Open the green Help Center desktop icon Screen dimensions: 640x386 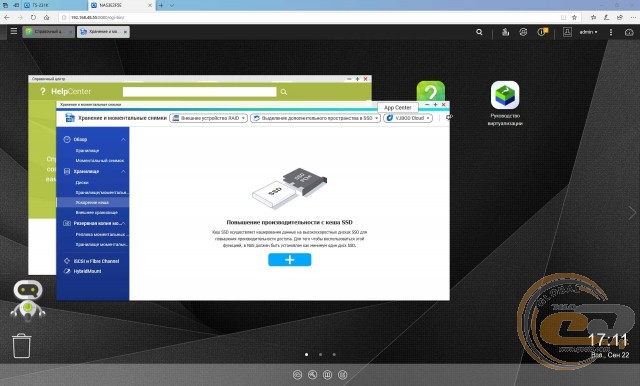click(431, 91)
